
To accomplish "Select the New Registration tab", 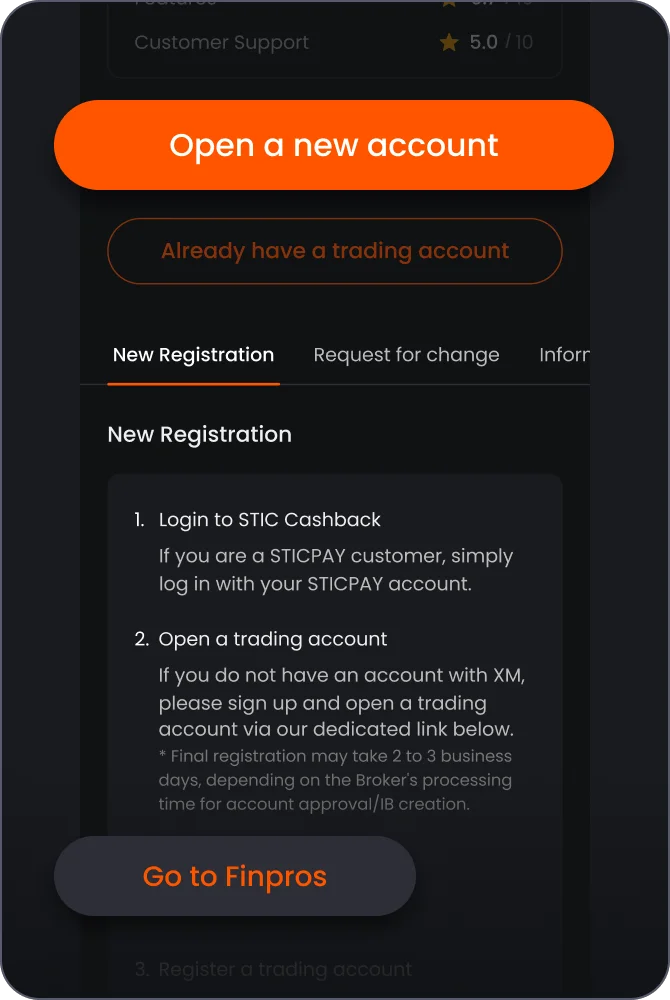I will click(x=193, y=355).
